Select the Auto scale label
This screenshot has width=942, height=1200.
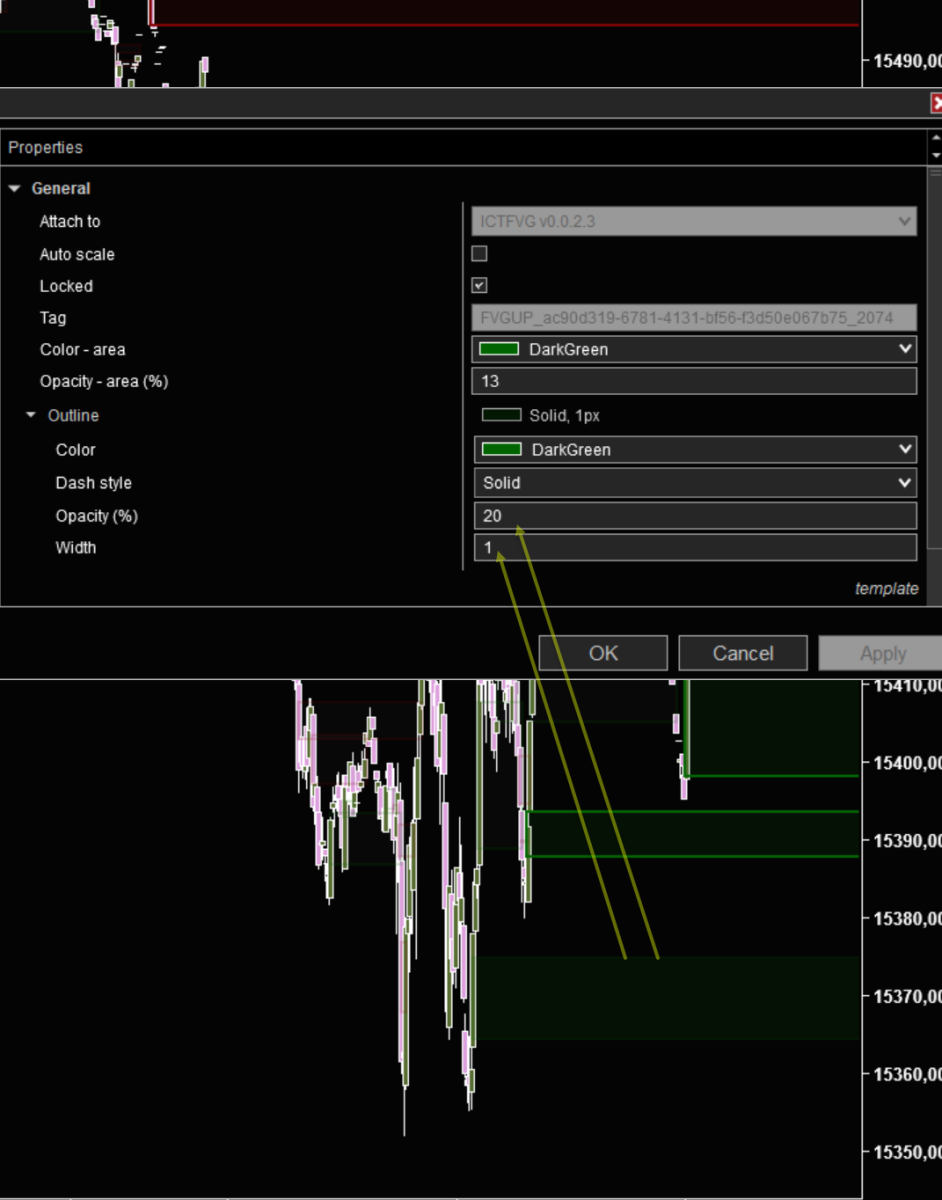pos(77,254)
